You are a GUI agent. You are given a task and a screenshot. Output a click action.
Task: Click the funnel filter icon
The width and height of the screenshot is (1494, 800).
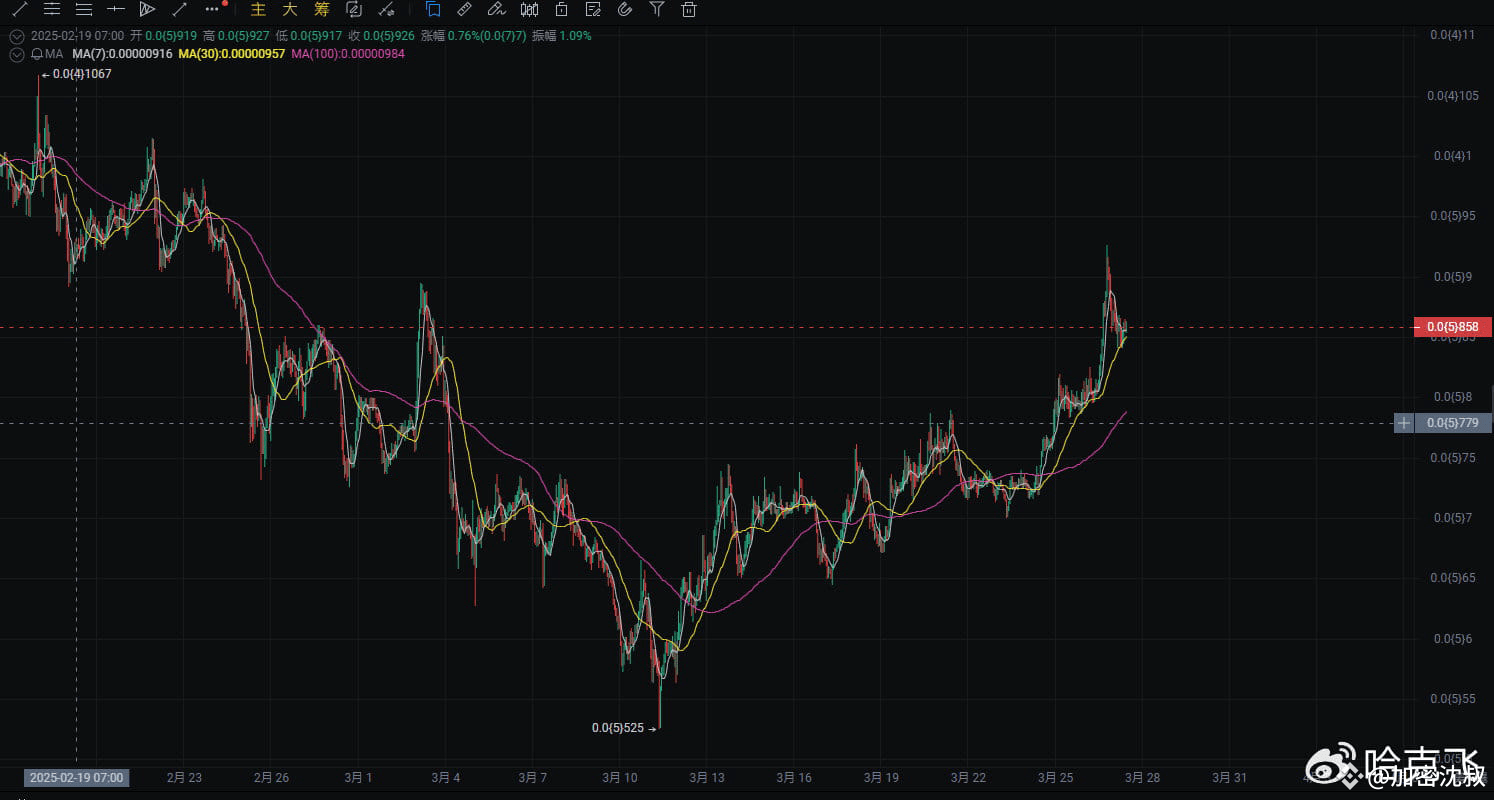[x=657, y=9]
